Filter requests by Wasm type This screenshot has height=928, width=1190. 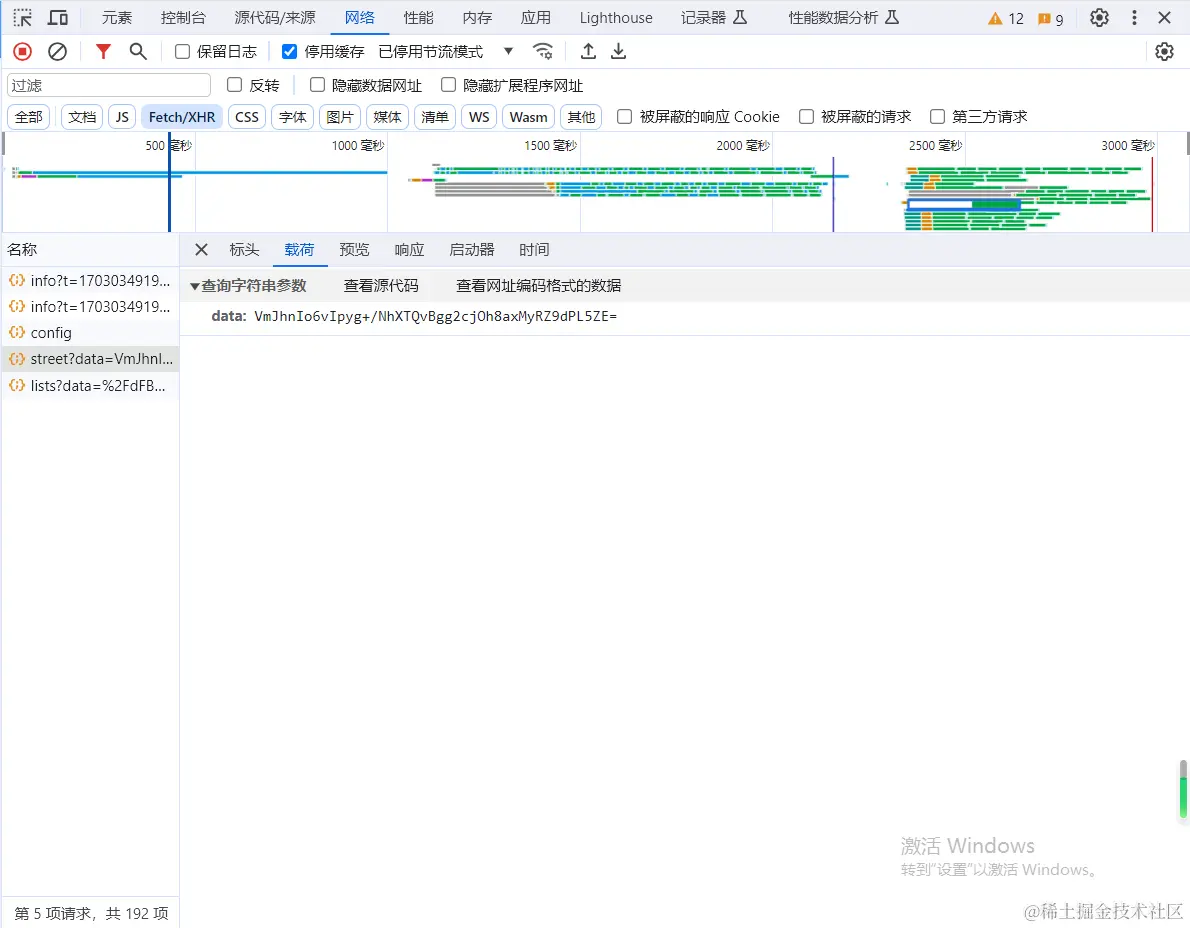coord(528,117)
